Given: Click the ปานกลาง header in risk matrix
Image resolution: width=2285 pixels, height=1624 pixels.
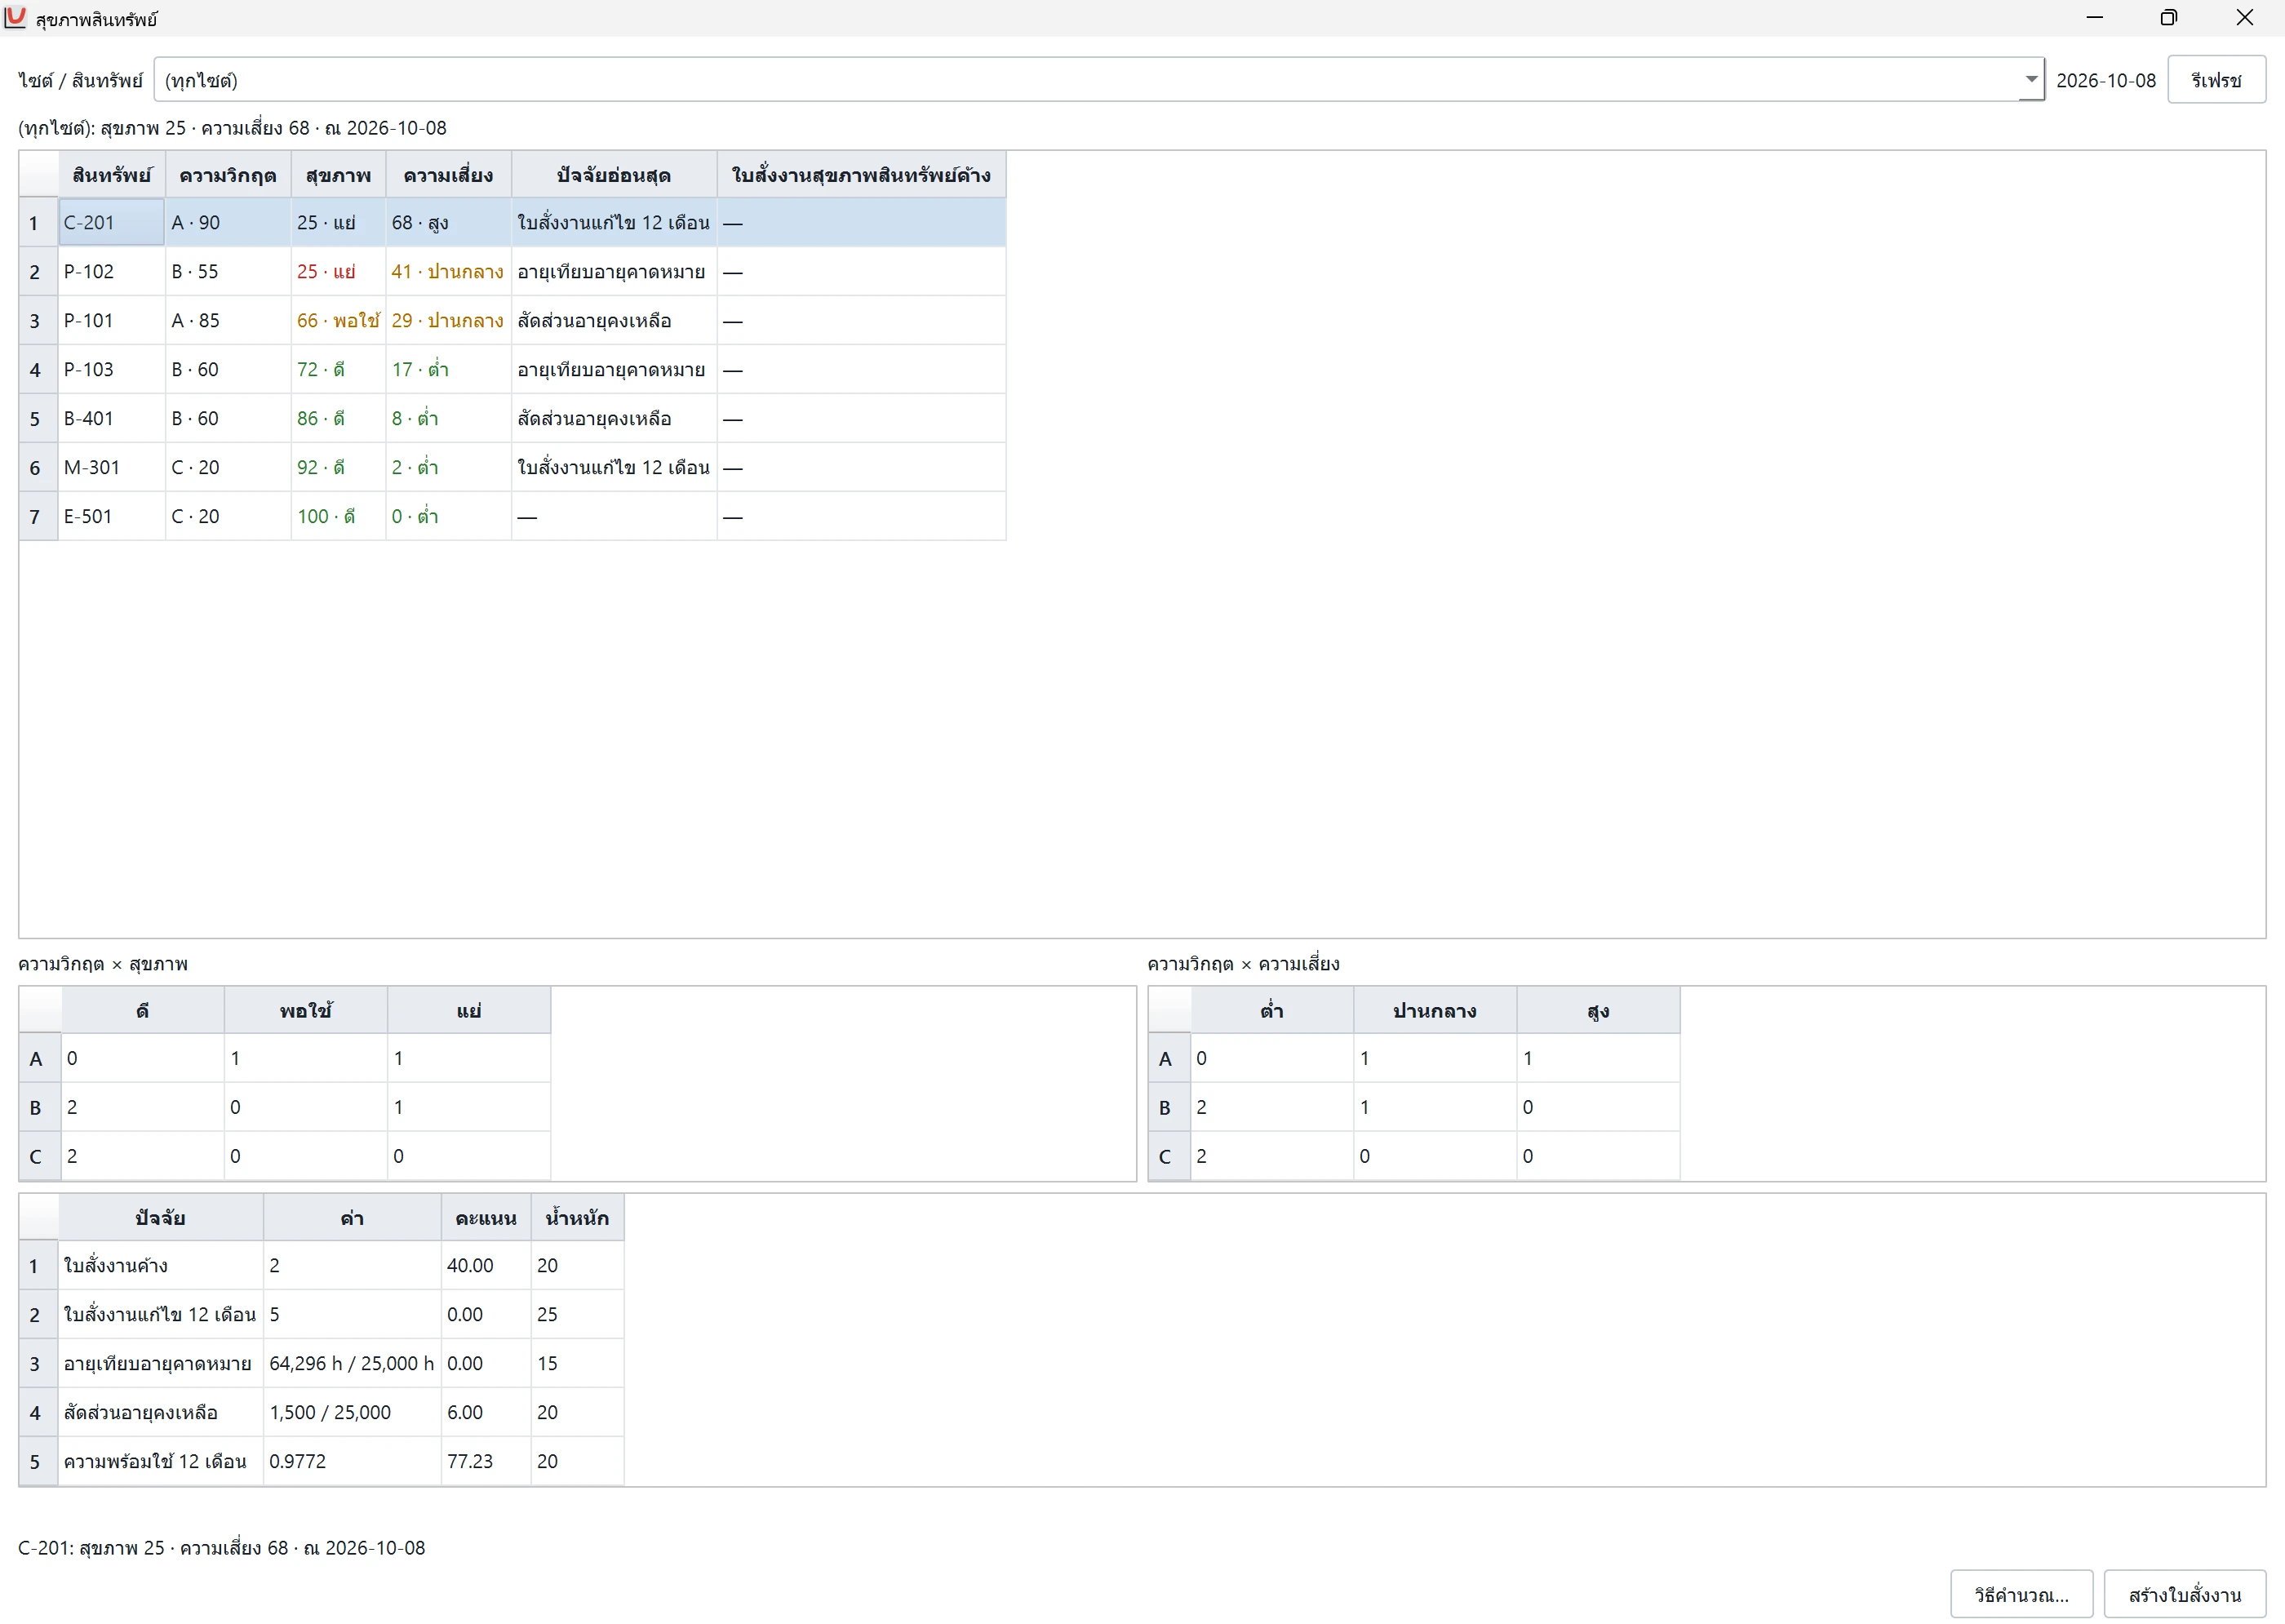Looking at the screenshot, I should (x=1435, y=1010).
